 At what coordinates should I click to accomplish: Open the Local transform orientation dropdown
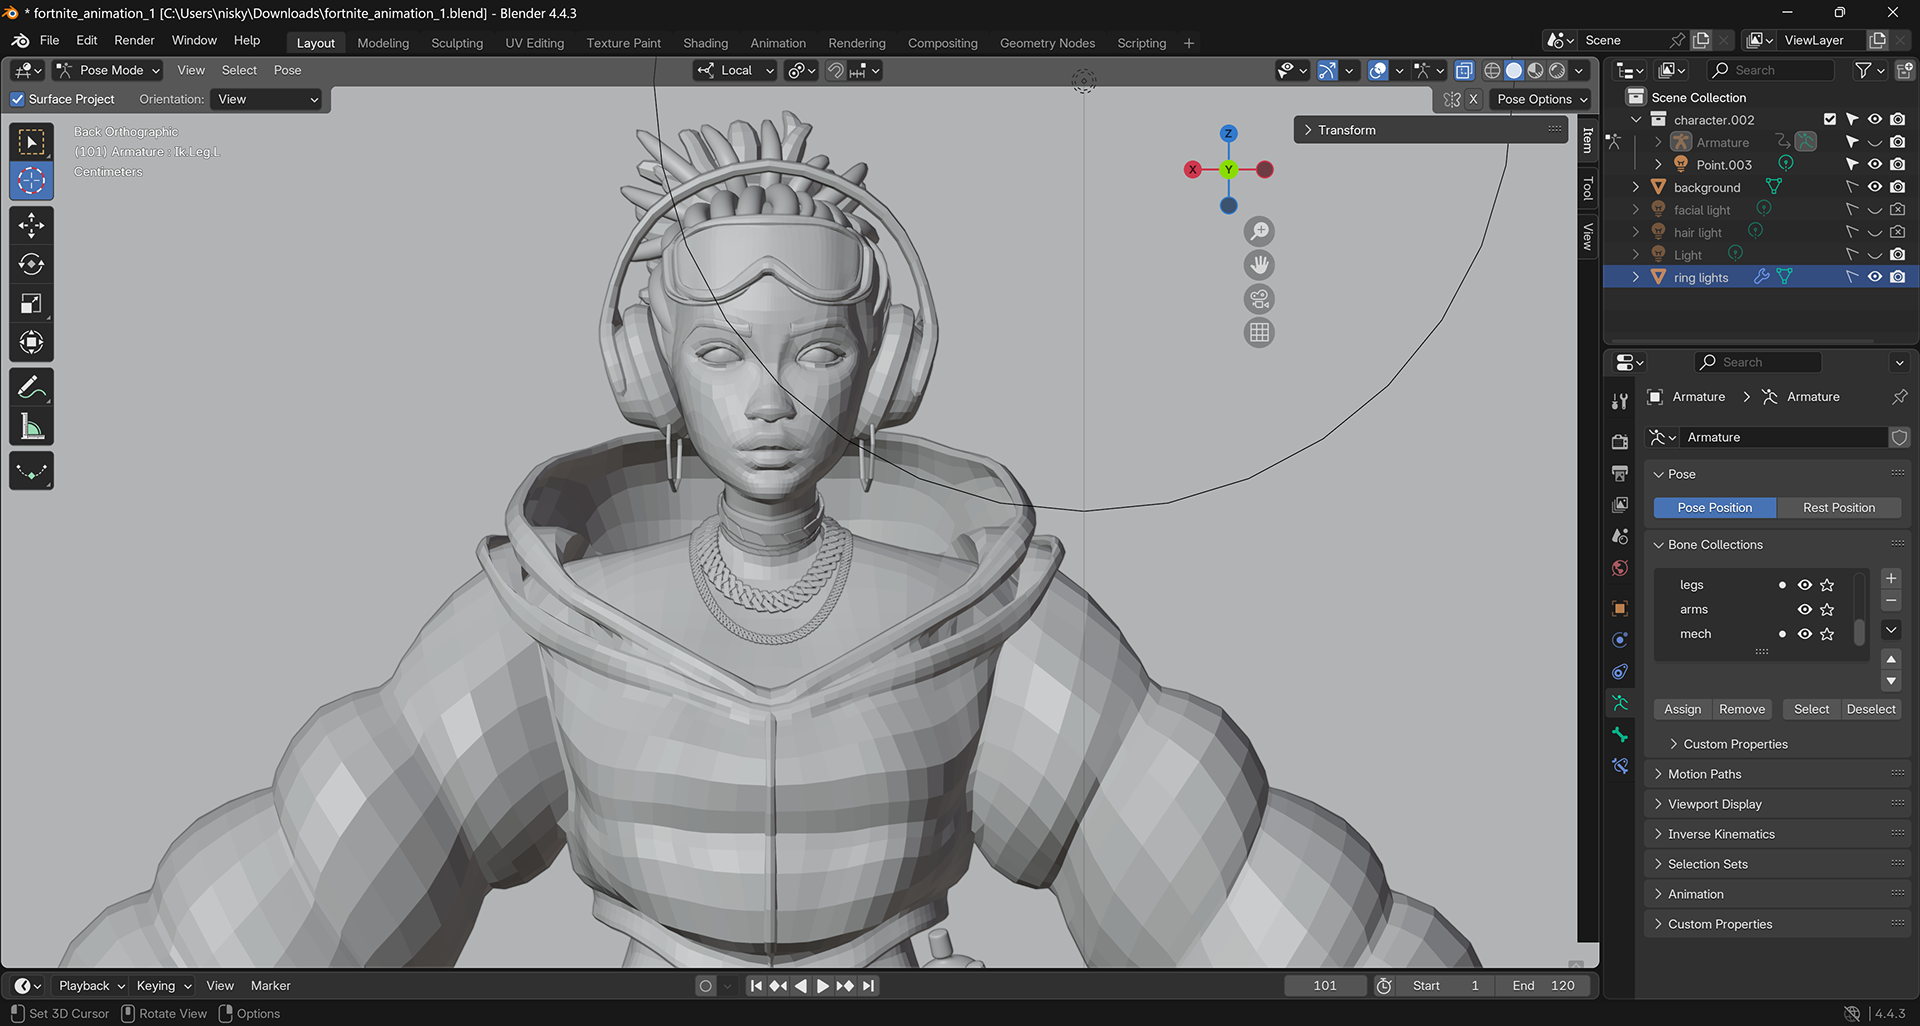click(736, 70)
